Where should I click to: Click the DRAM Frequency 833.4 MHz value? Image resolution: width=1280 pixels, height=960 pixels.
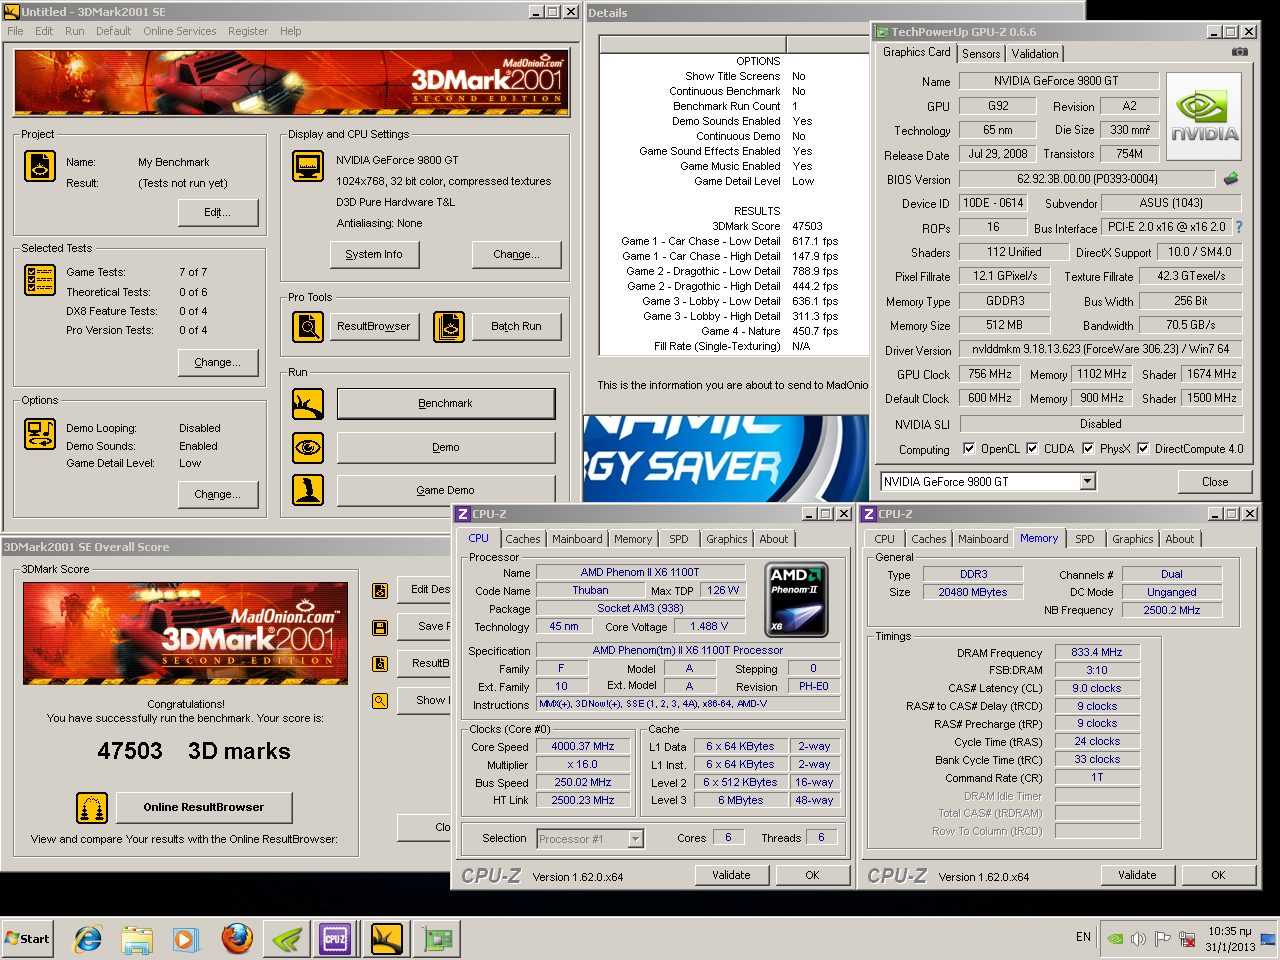1097,652
